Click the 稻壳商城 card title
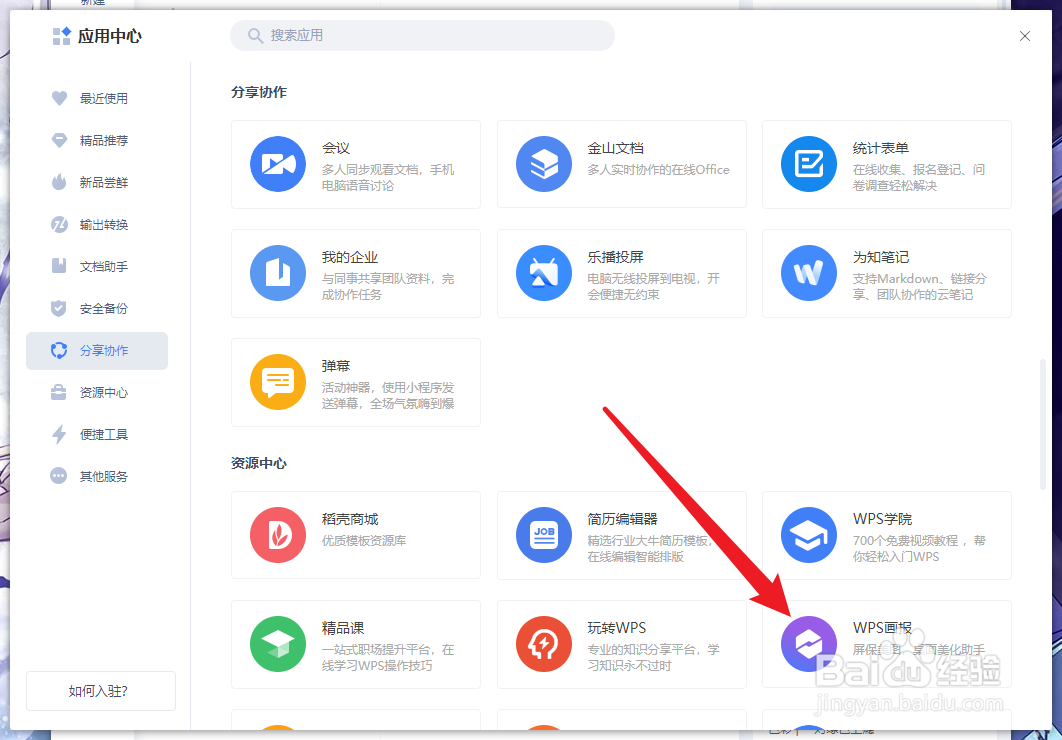The image size is (1062, 740). [349, 519]
